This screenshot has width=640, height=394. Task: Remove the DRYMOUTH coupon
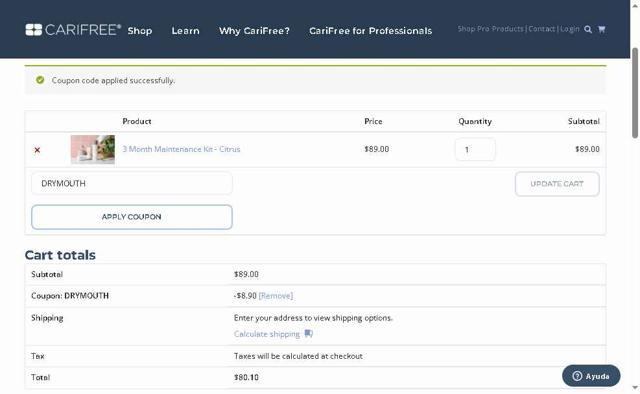pyautogui.click(x=276, y=296)
